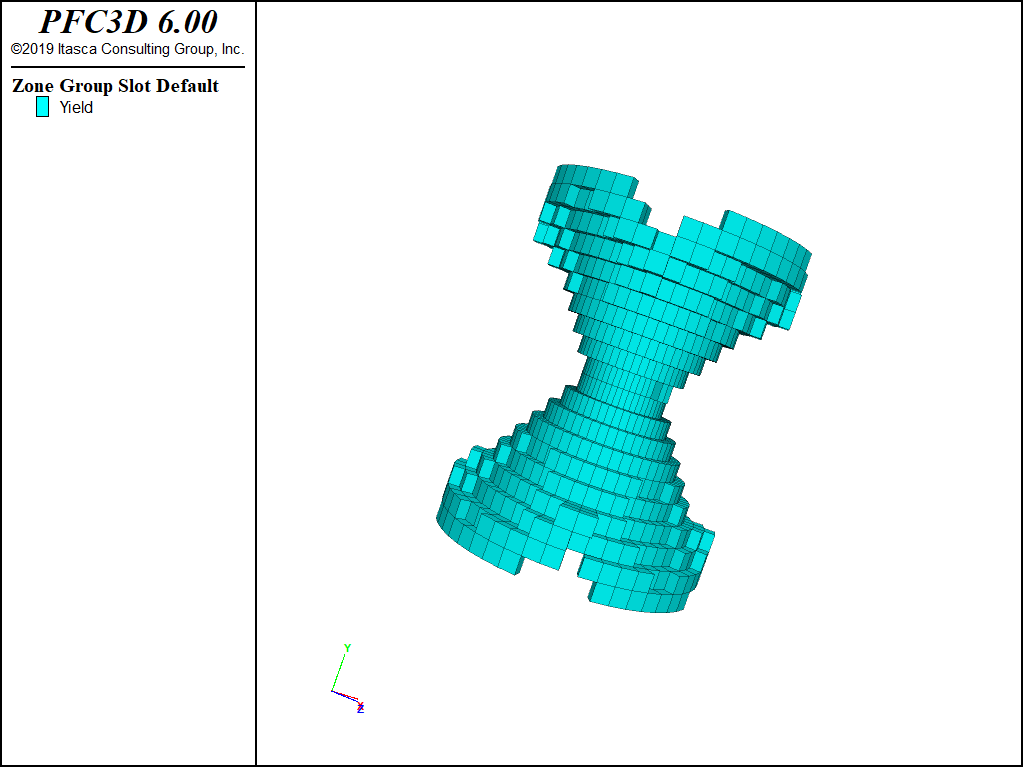
Task: Click the Itasca Consulting Group copyright line
Action: point(127,49)
